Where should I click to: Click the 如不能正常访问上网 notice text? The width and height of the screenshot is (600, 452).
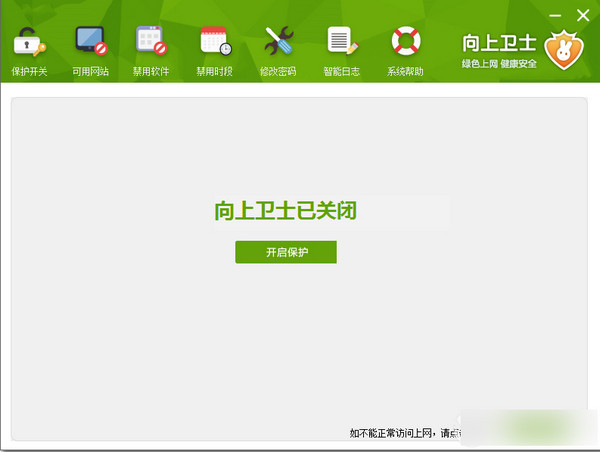click(405, 433)
